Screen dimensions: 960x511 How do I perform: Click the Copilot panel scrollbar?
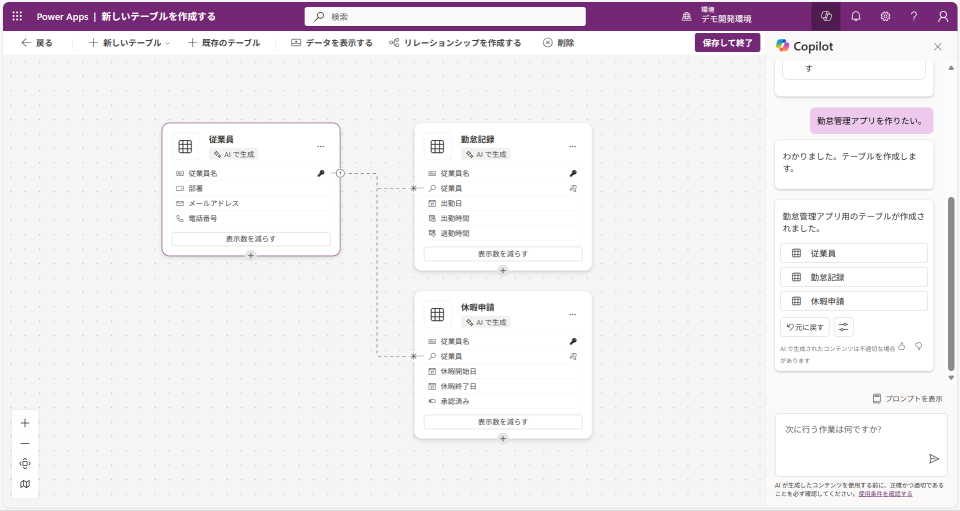click(951, 283)
